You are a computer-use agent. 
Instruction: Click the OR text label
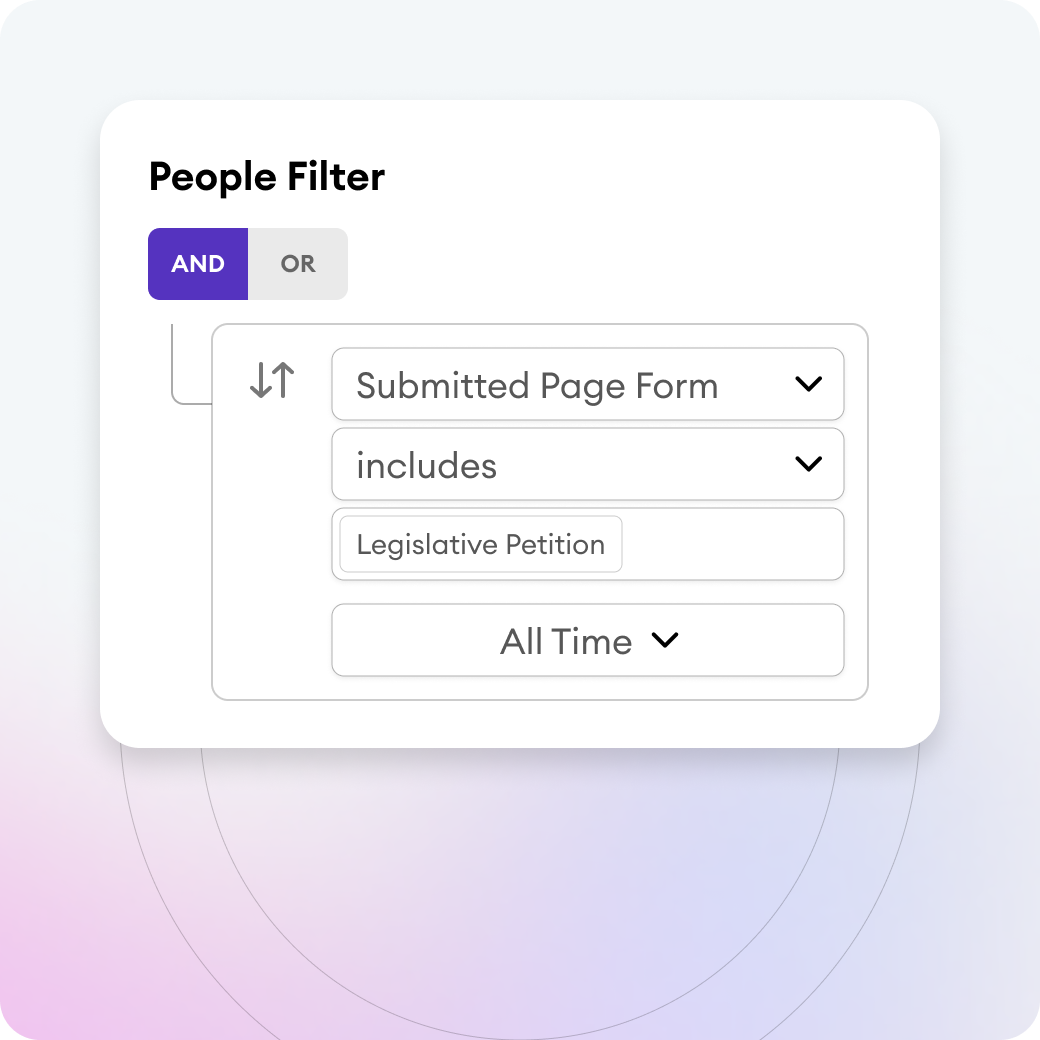[x=298, y=264]
